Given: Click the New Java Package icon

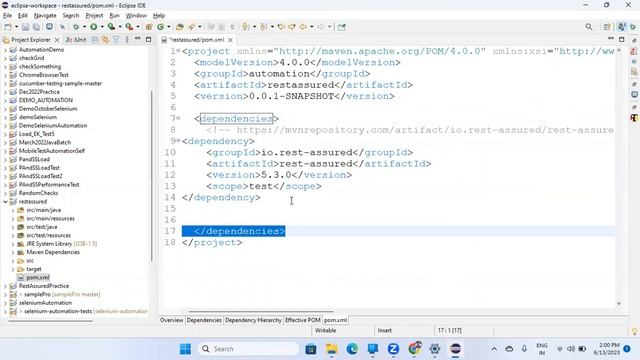Looking at the screenshot, I should coord(149,27).
